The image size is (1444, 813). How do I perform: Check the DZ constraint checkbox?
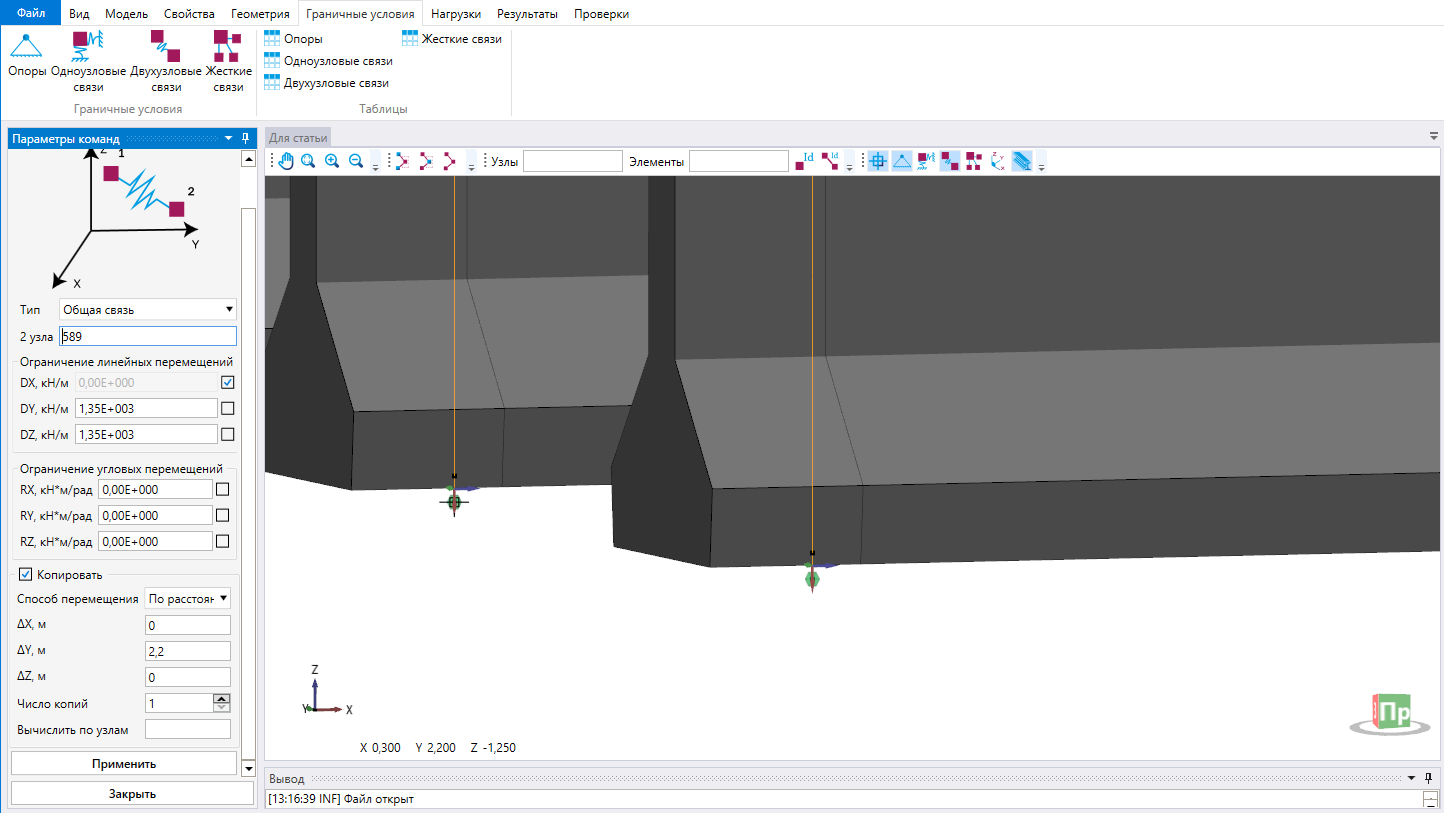[x=227, y=434]
